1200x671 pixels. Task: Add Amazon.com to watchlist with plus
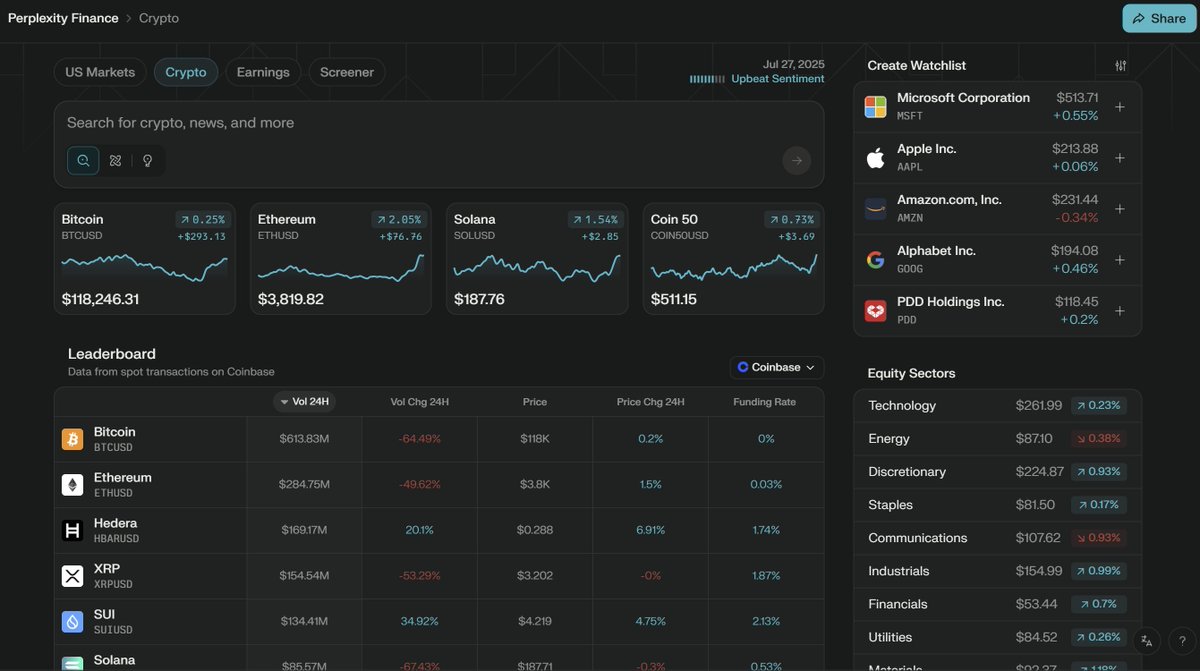click(x=1119, y=209)
